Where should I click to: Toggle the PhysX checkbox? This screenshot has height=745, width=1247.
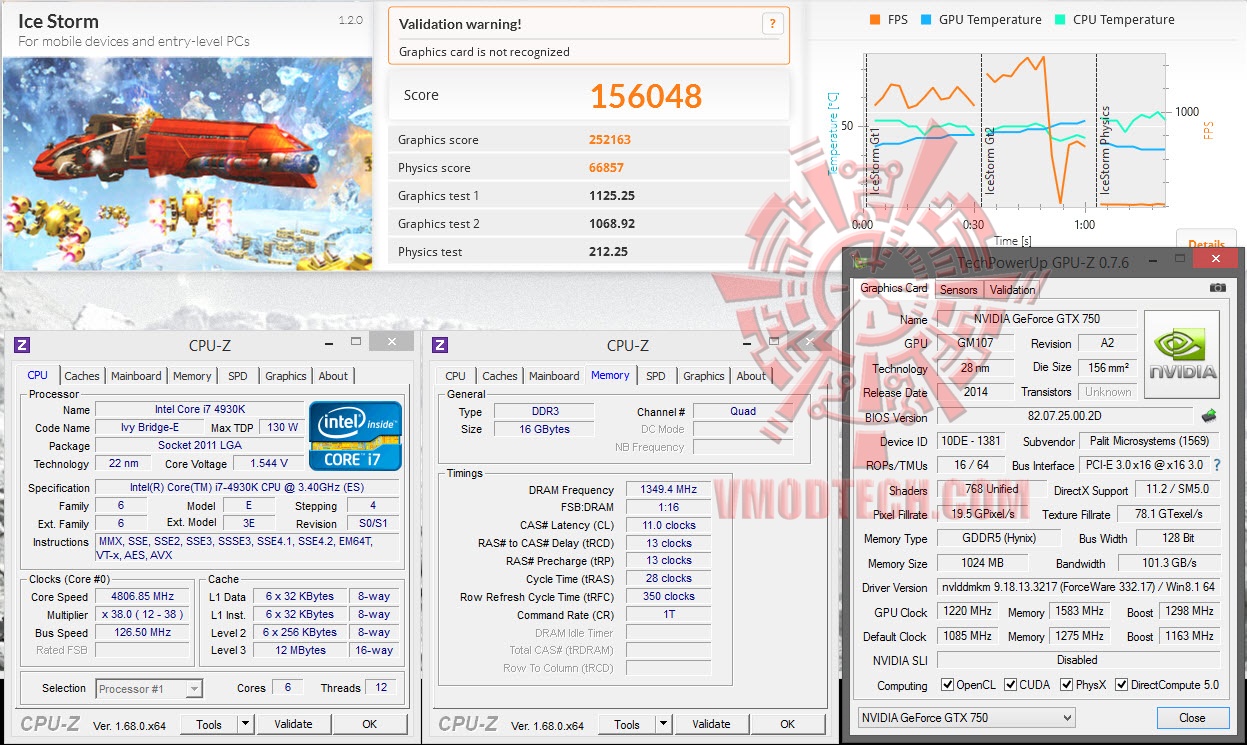point(1065,685)
